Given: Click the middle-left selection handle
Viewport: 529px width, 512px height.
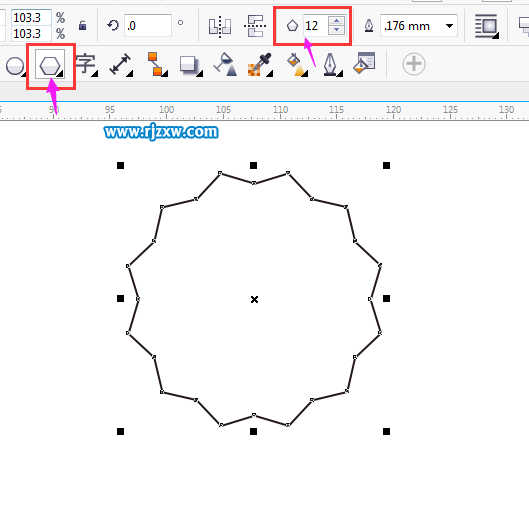Looking at the screenshot, I should (x=120, y=298).
